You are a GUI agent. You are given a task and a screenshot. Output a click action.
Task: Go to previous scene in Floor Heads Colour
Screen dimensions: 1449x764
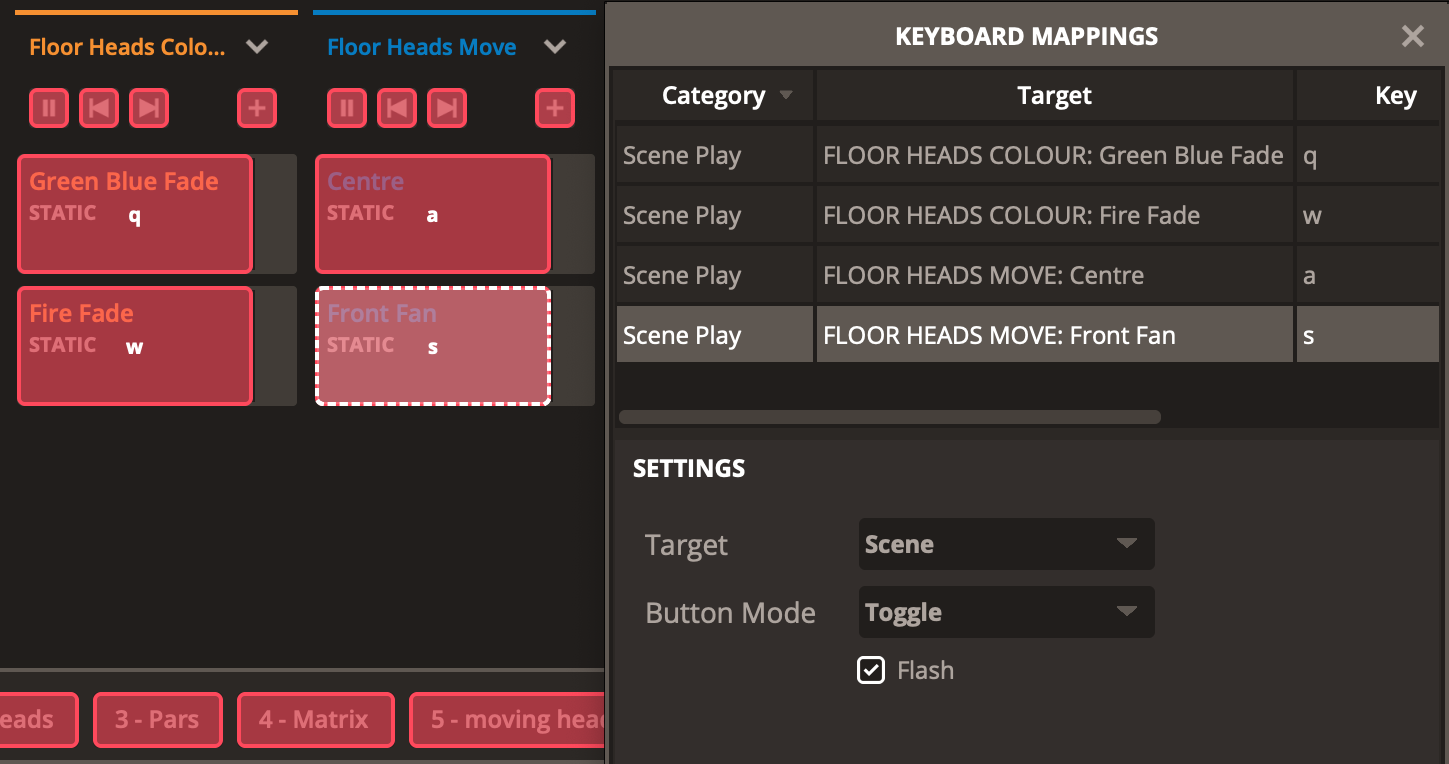pyautogui.click(x=99, y=108)
